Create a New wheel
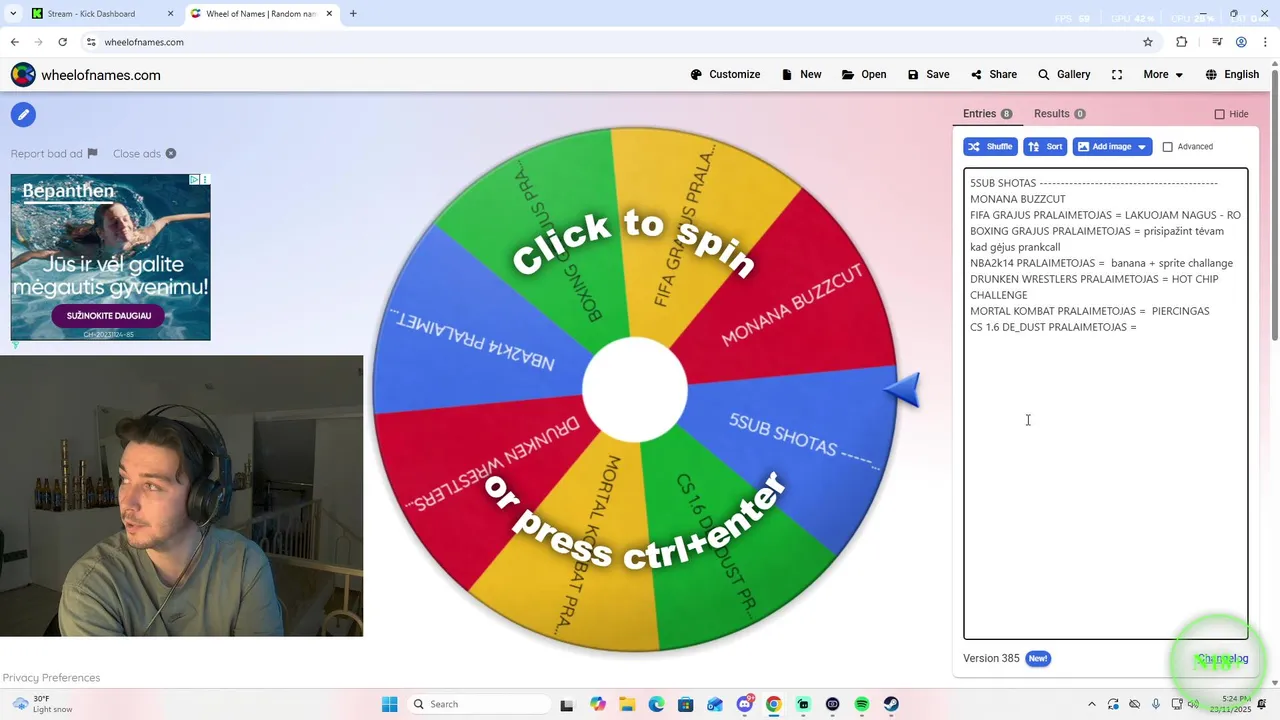 (x=801, y=75)
